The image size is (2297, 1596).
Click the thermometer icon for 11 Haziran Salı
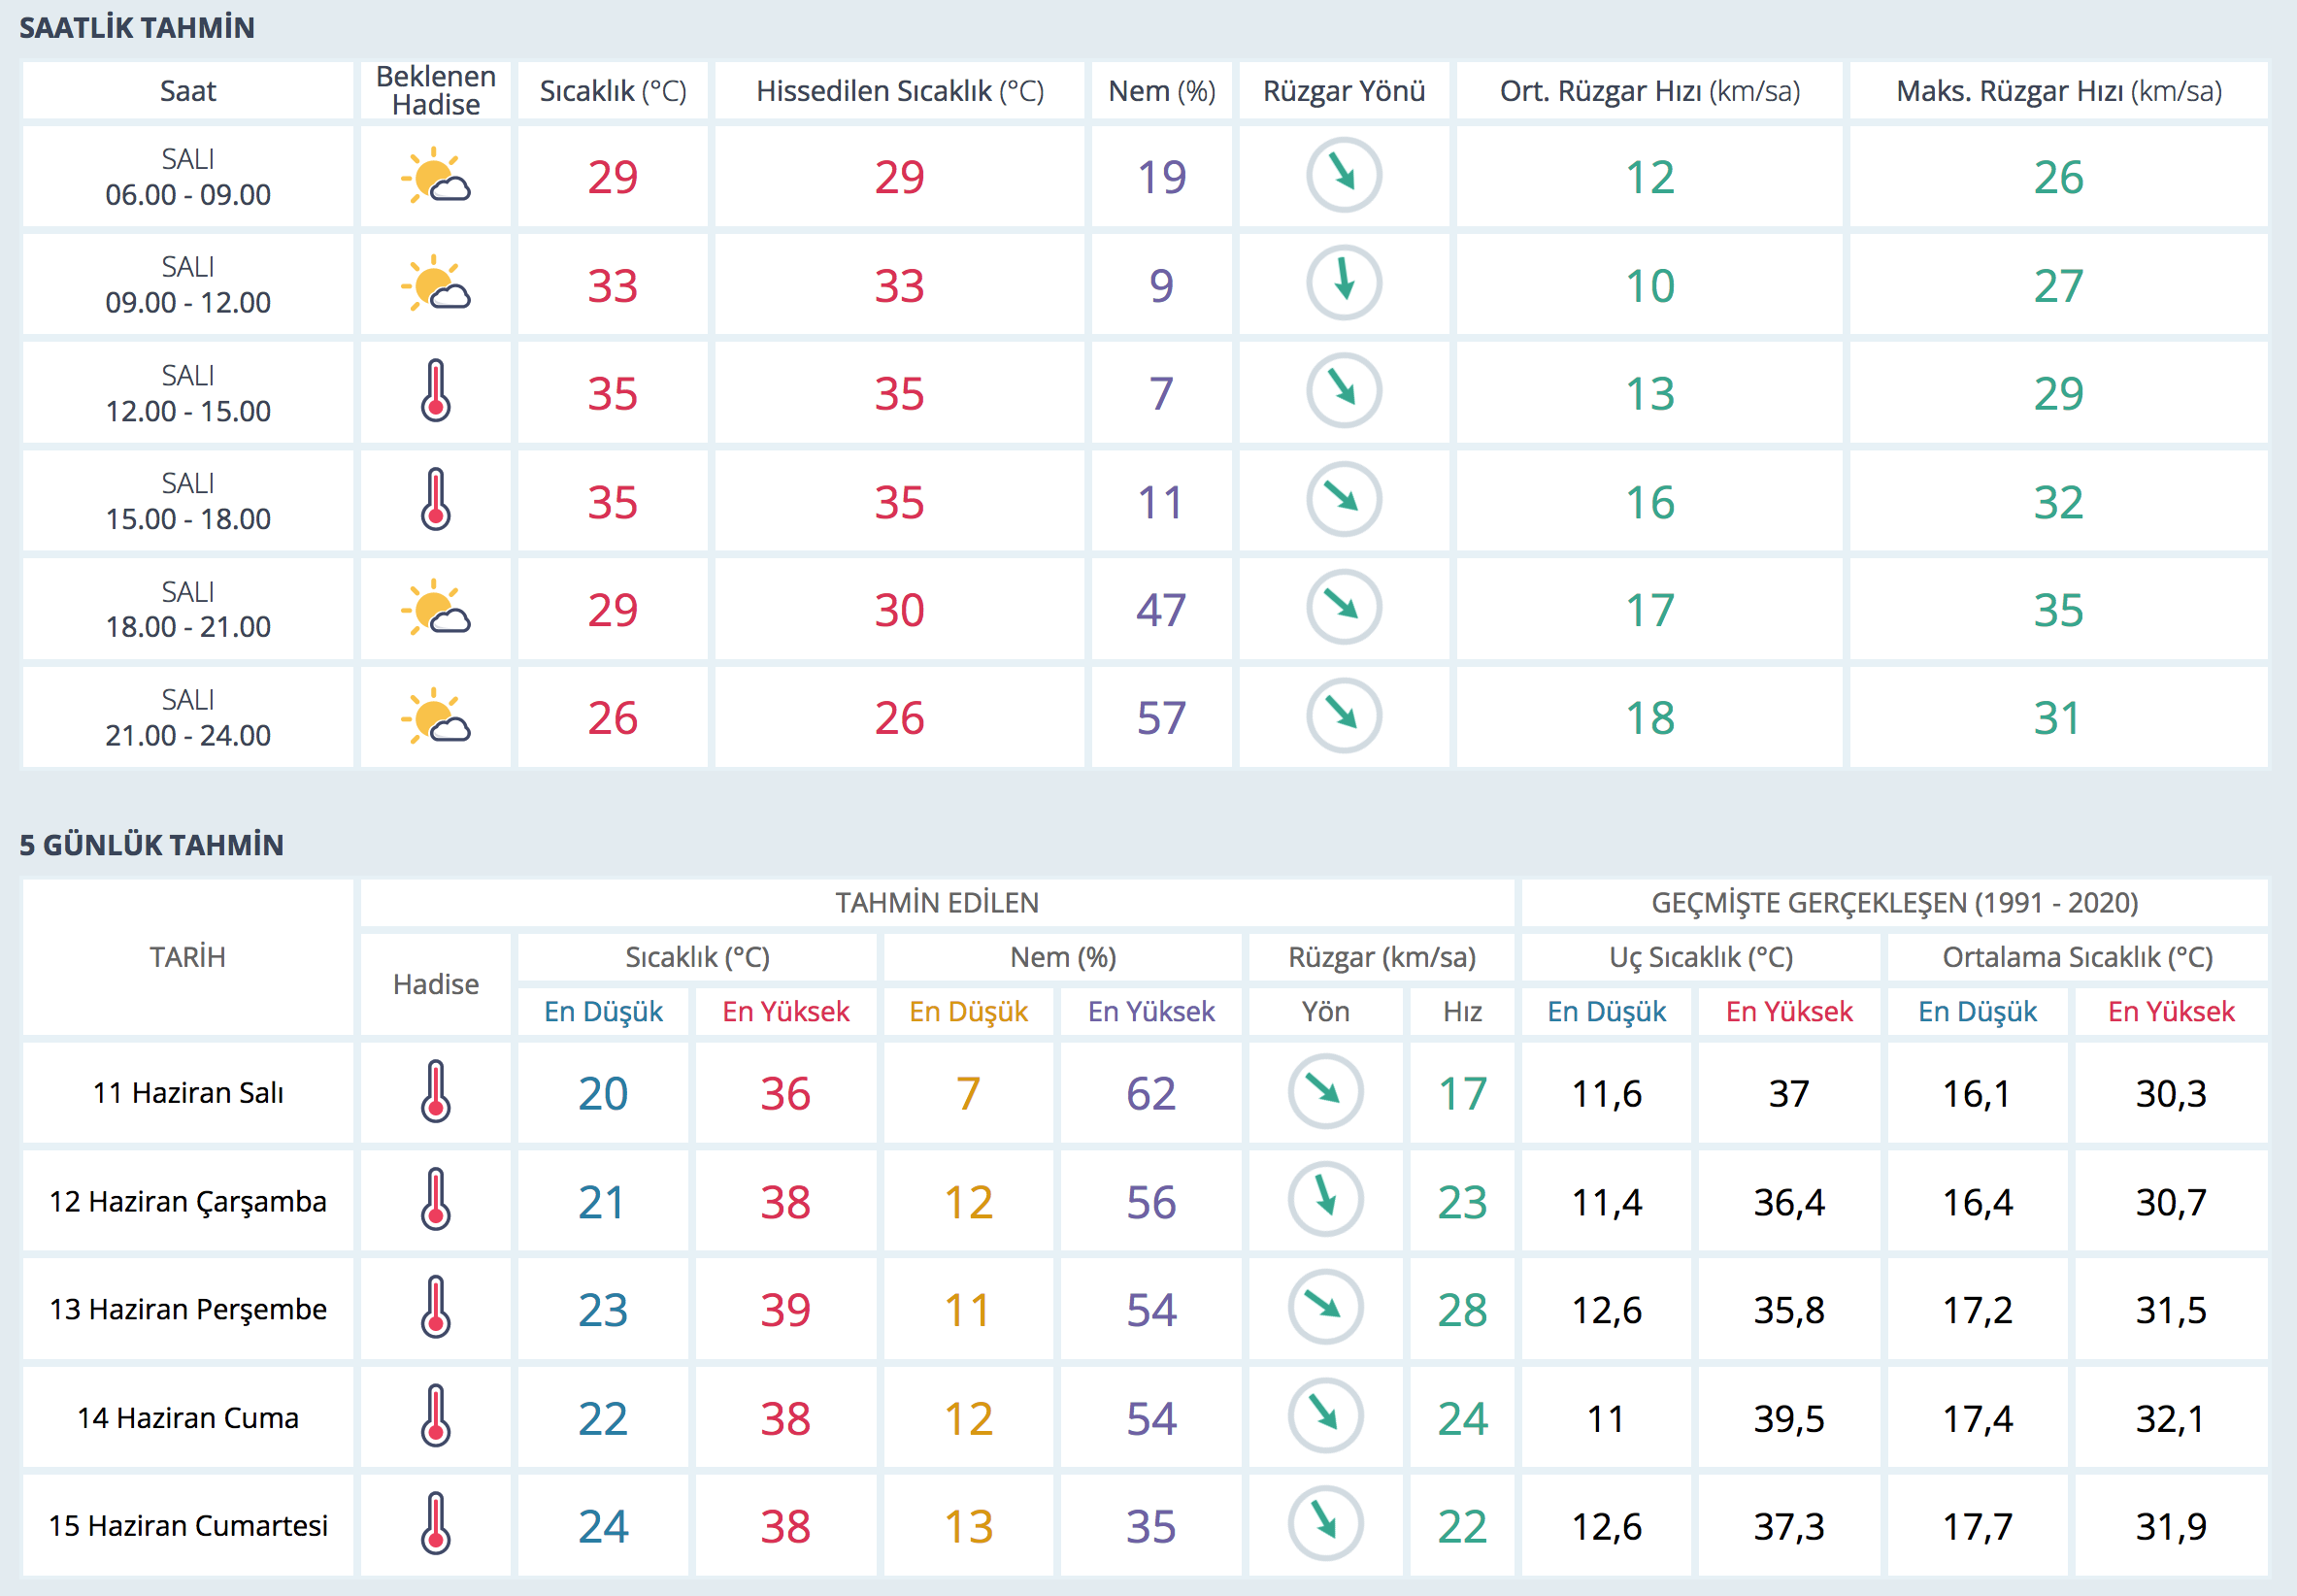(x=436, y=1091)
